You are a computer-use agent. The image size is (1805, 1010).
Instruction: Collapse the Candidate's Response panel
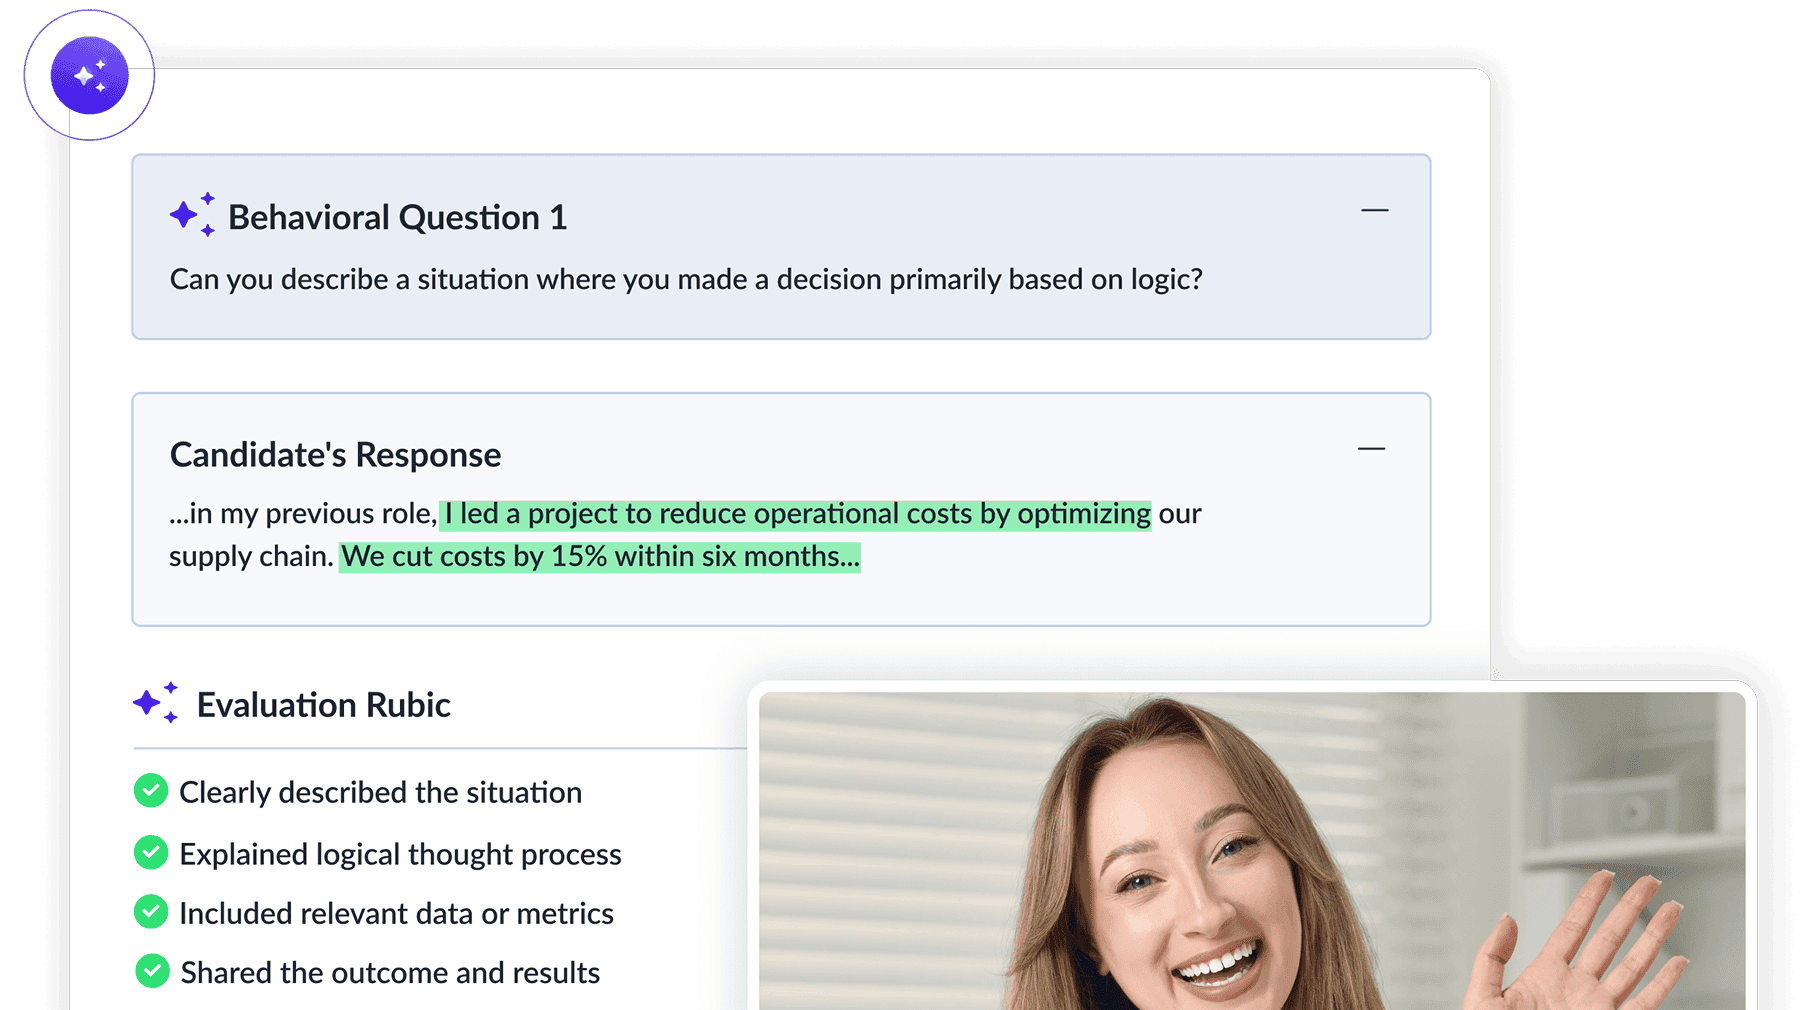pos(1371,449)
